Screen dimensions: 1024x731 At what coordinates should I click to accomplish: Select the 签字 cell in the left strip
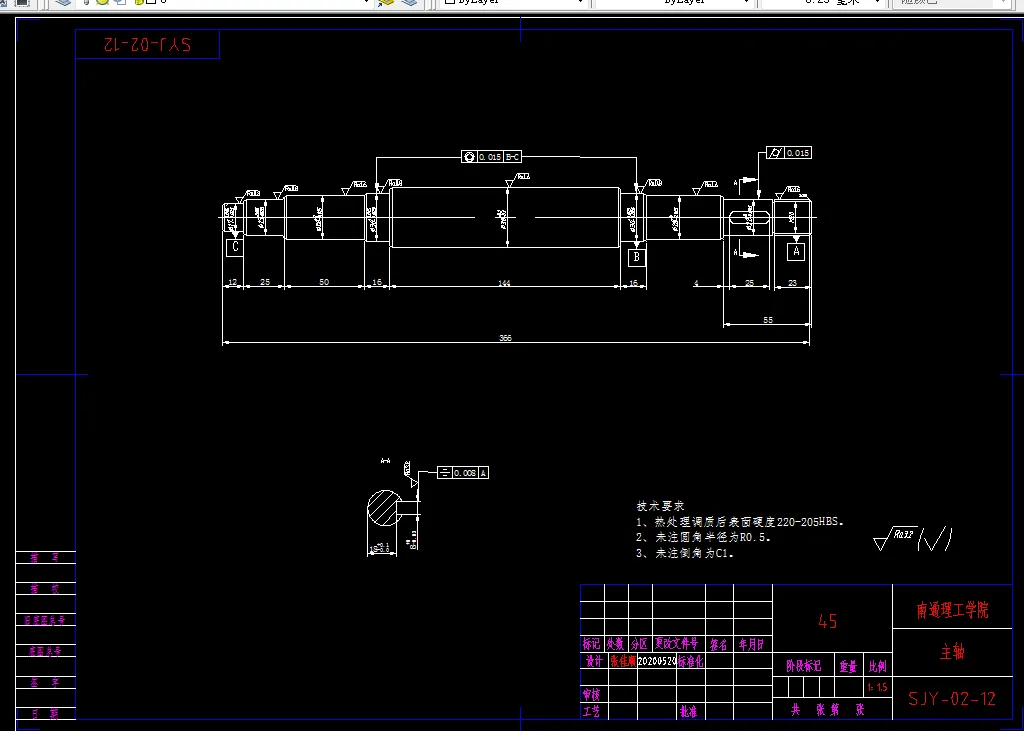(45, 683)
